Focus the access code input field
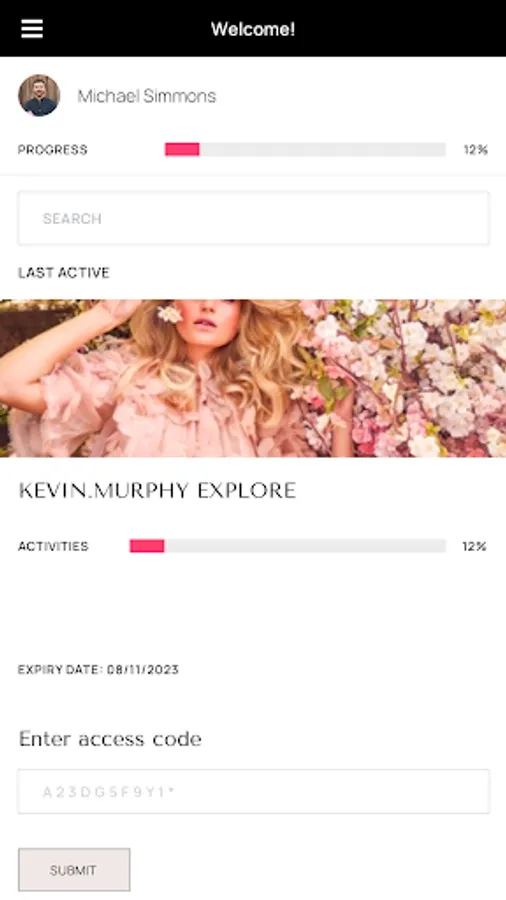Screen dimensions: 506x900 pyautogui.click(x=254, y=792)
